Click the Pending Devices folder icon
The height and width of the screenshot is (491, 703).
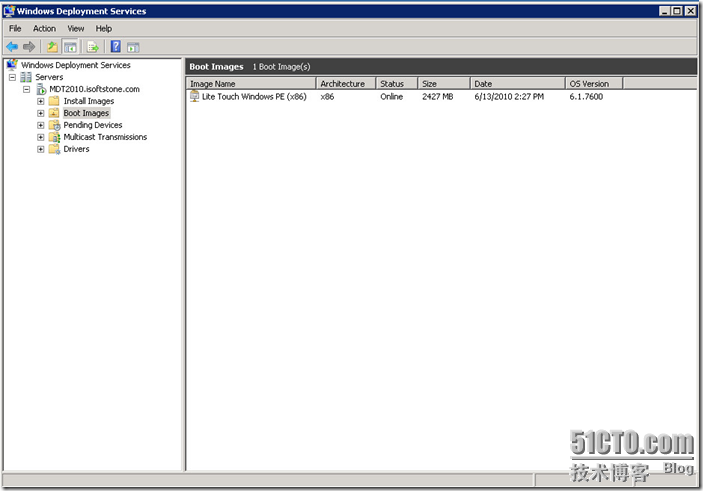click(x=54, y=125)
